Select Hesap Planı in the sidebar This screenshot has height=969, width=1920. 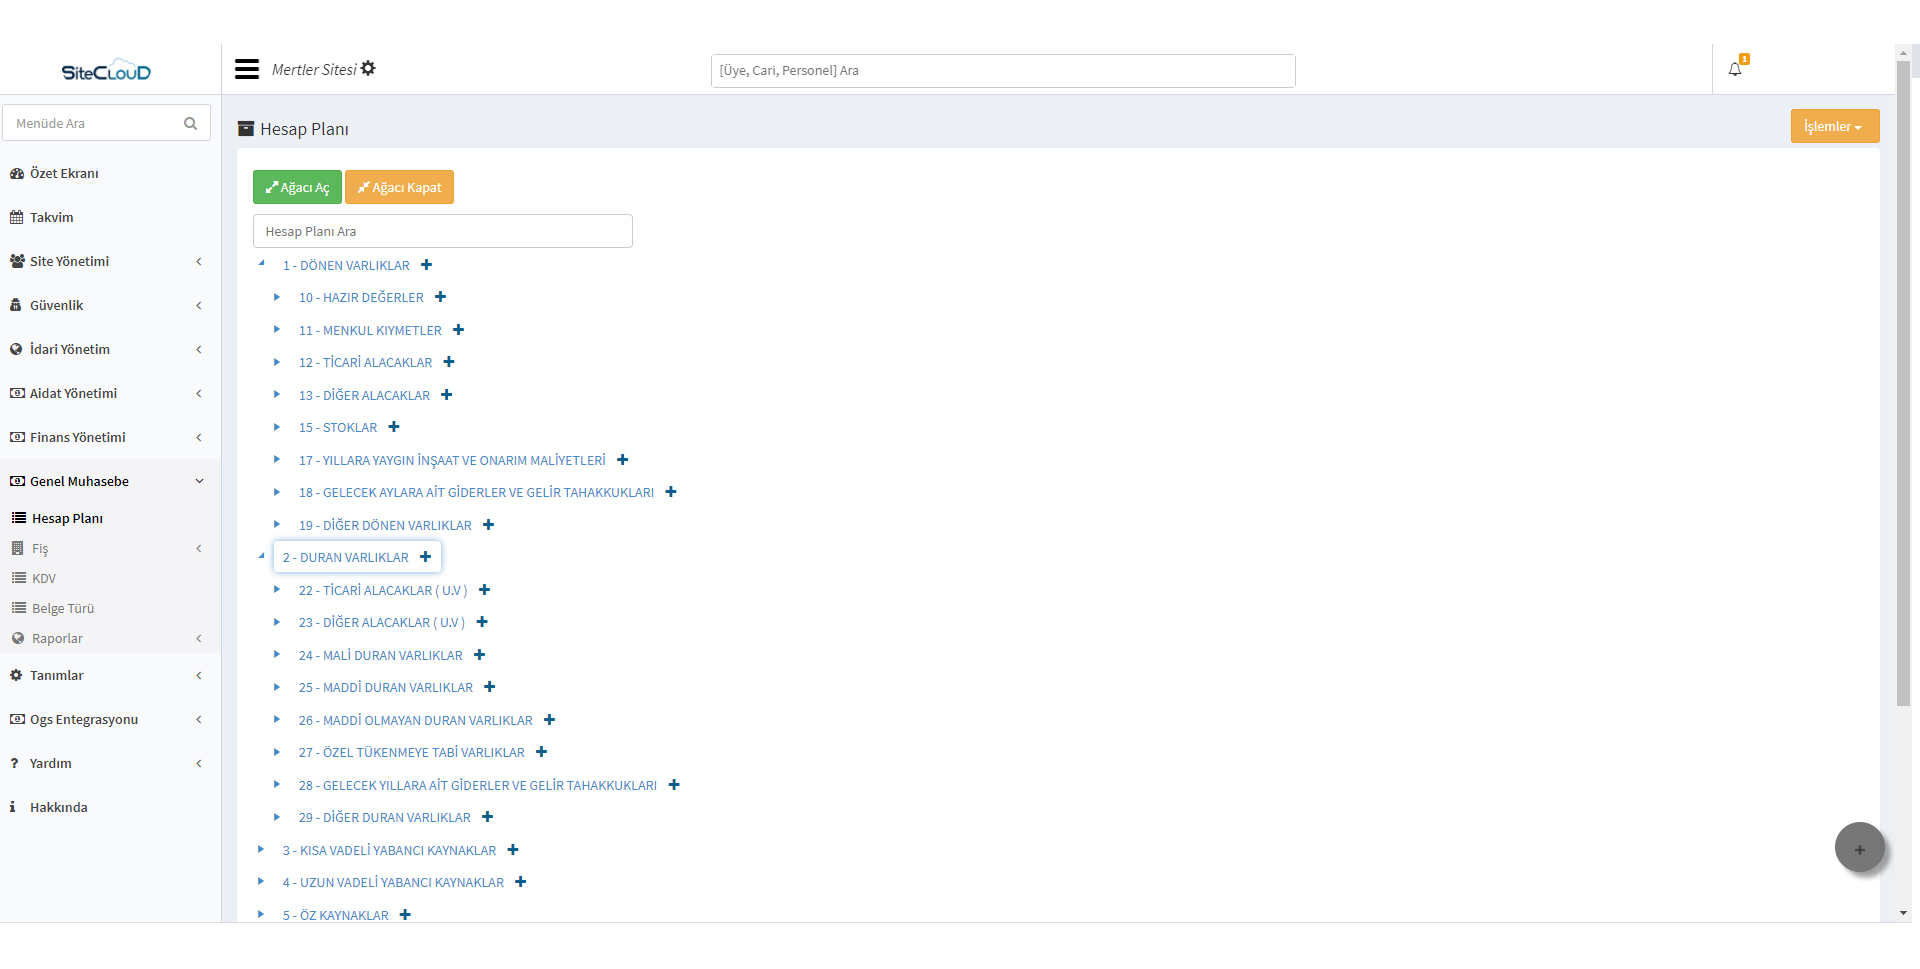pos(68,518)
